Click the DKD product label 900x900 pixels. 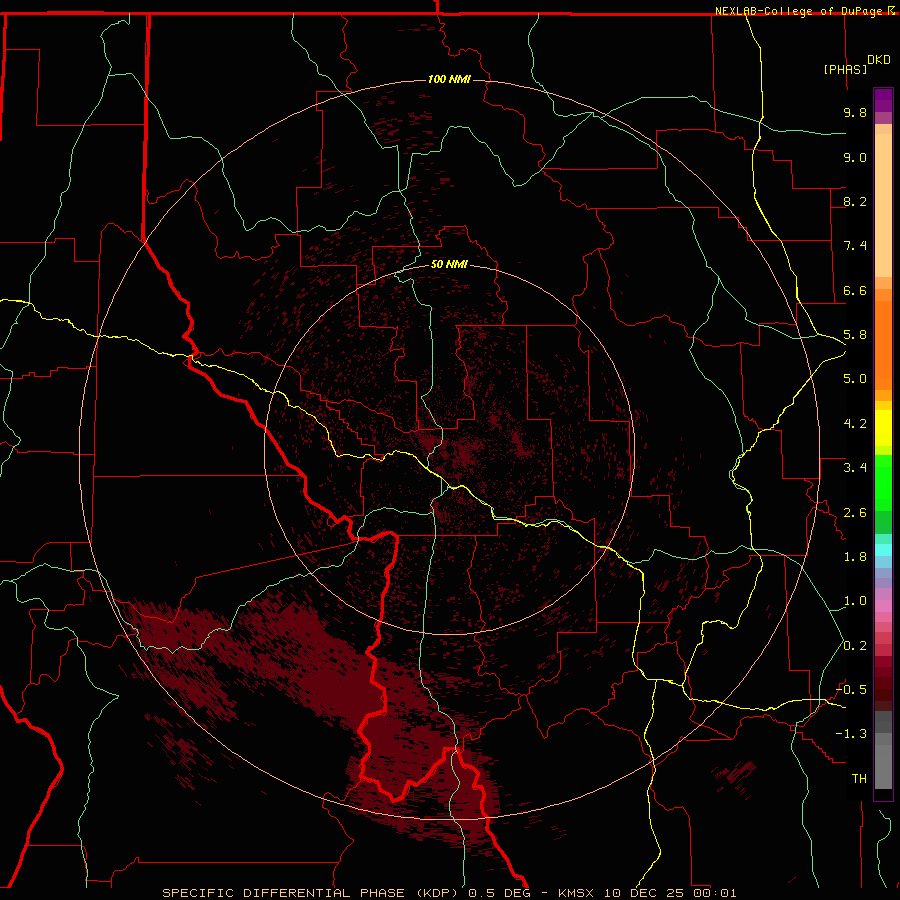pyautogui.click(x=879, y=60)
